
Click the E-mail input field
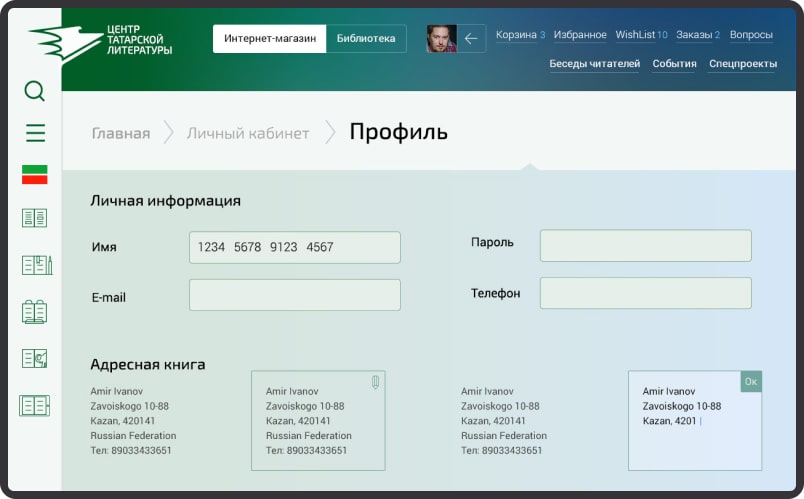(294, 295)
